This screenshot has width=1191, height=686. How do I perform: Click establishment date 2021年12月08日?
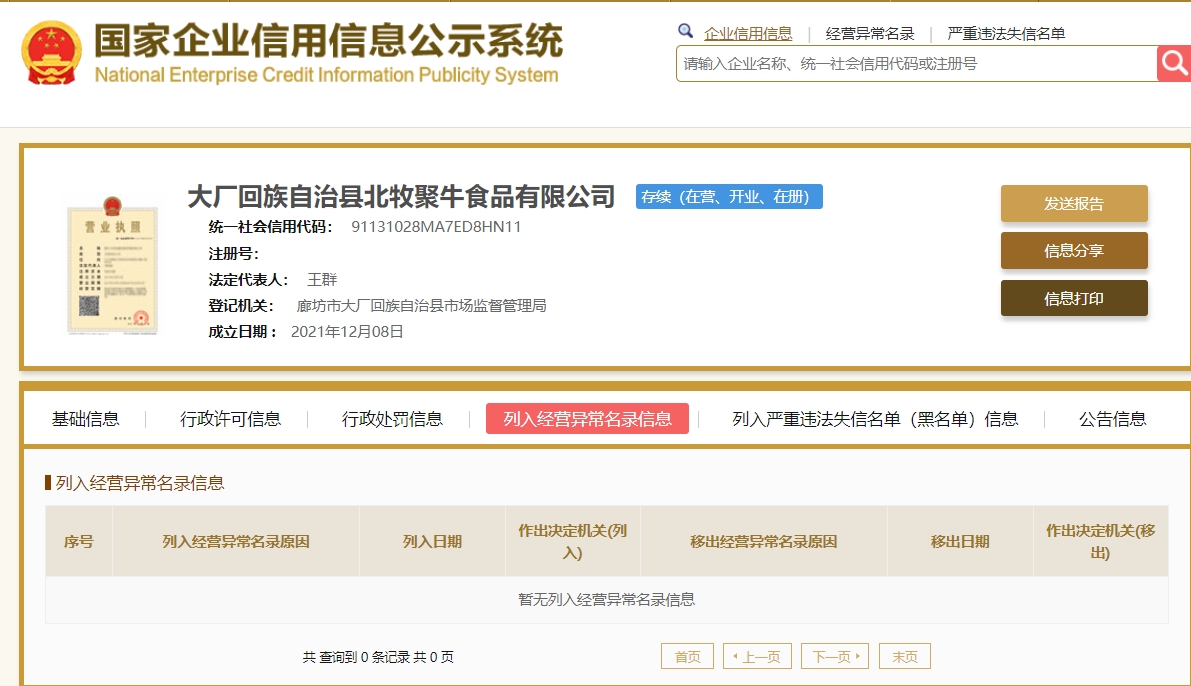tap(347, 331)
